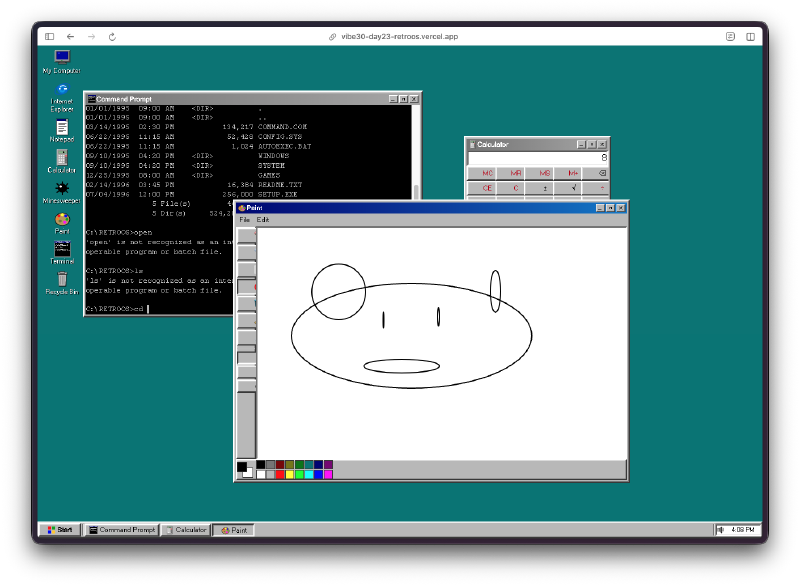This screenshot has width=800, height=586.
Task: Switch to Command Prompt via taskbar button
Action: pyautogui.click(x=121, y=529)
